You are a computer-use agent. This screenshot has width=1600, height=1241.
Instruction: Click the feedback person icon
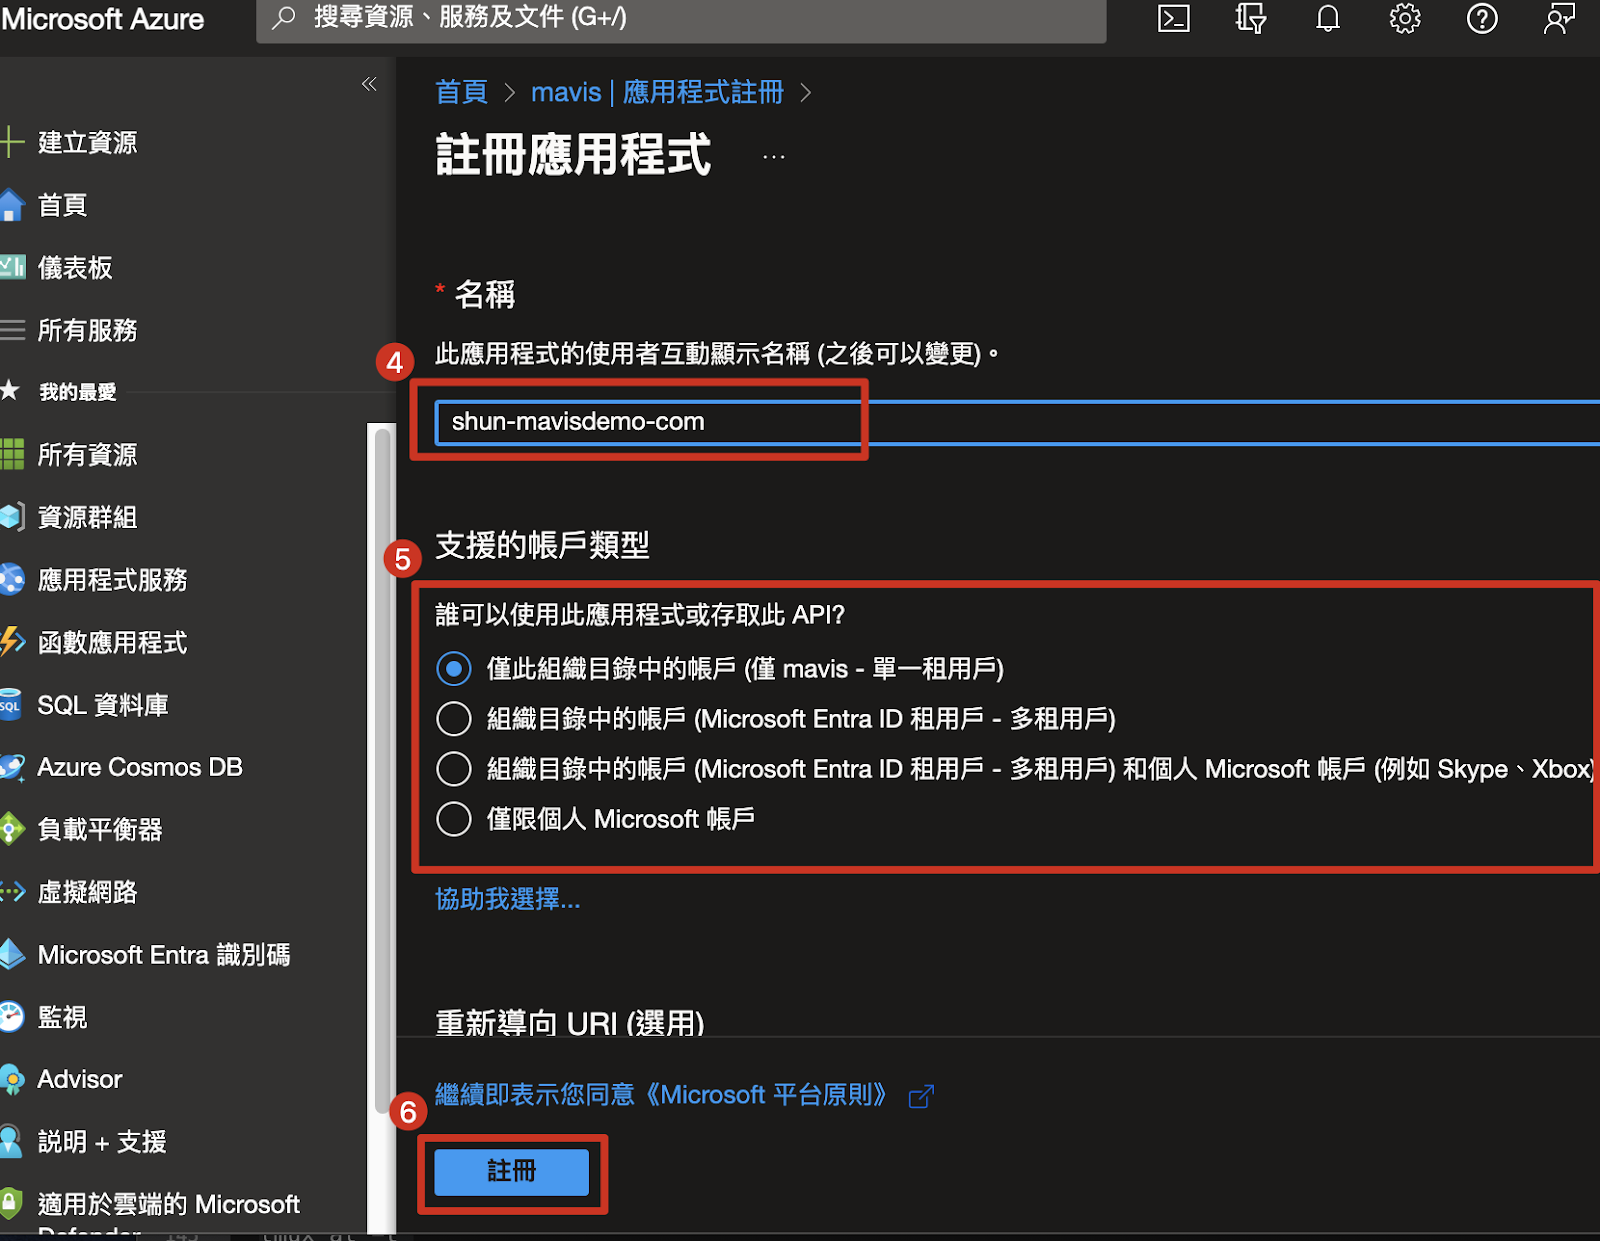[x=1558, y=19]
